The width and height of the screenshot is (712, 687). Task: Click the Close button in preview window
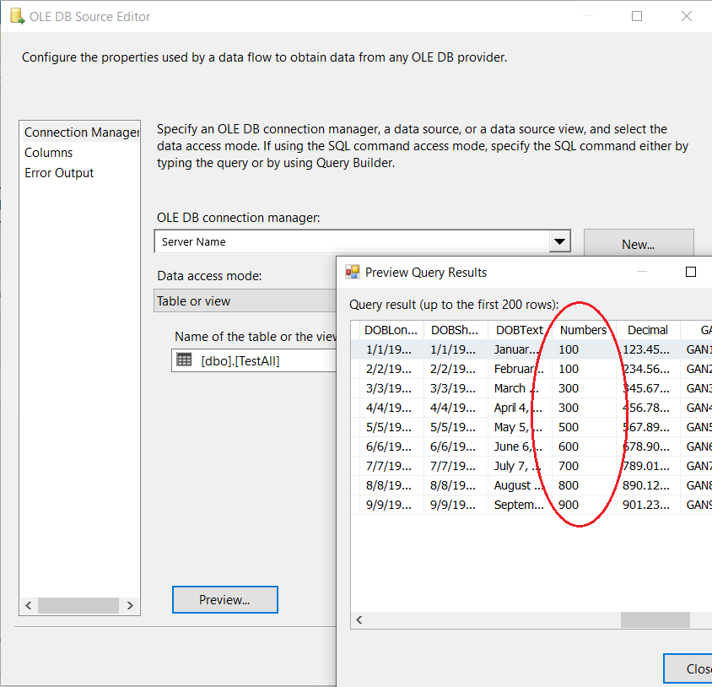point(690,669)
